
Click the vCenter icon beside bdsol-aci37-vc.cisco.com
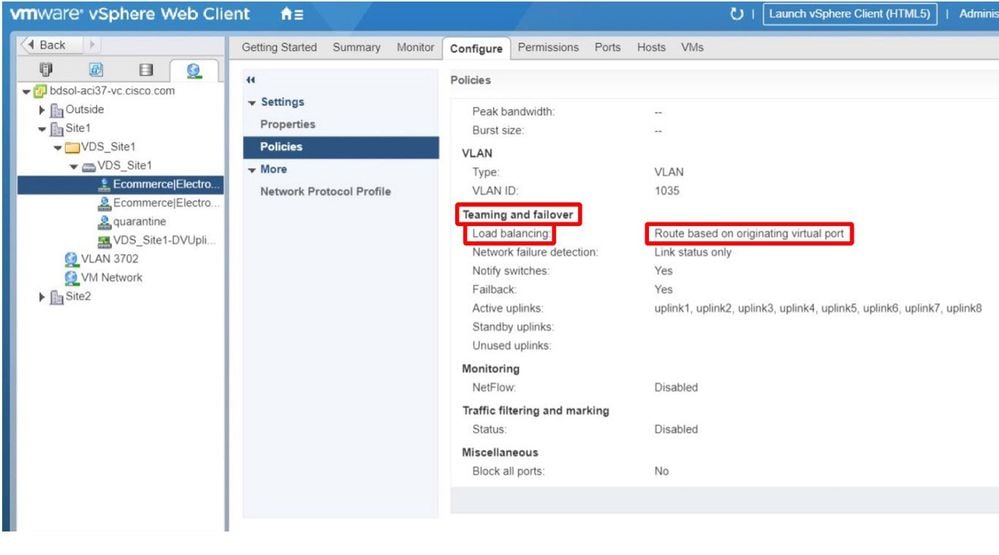tap(40, 91)
